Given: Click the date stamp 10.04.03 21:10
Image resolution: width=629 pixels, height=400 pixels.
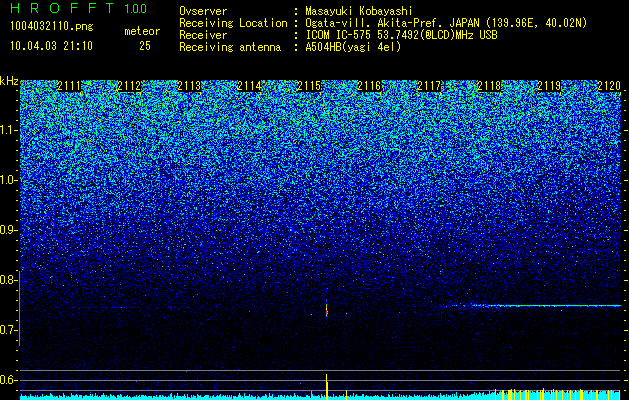Looking at the screenshot, I should [51, 46].
